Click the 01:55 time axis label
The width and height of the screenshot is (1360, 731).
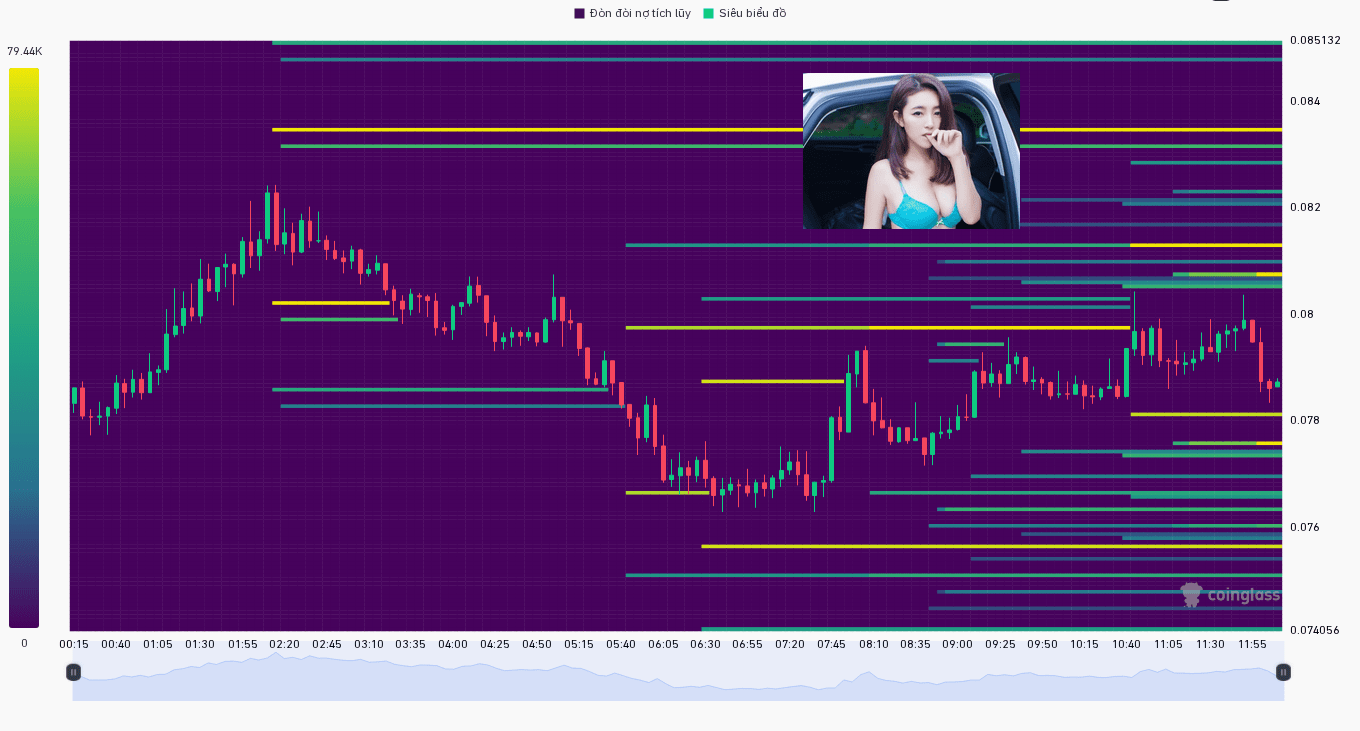(x=242, y=644)
